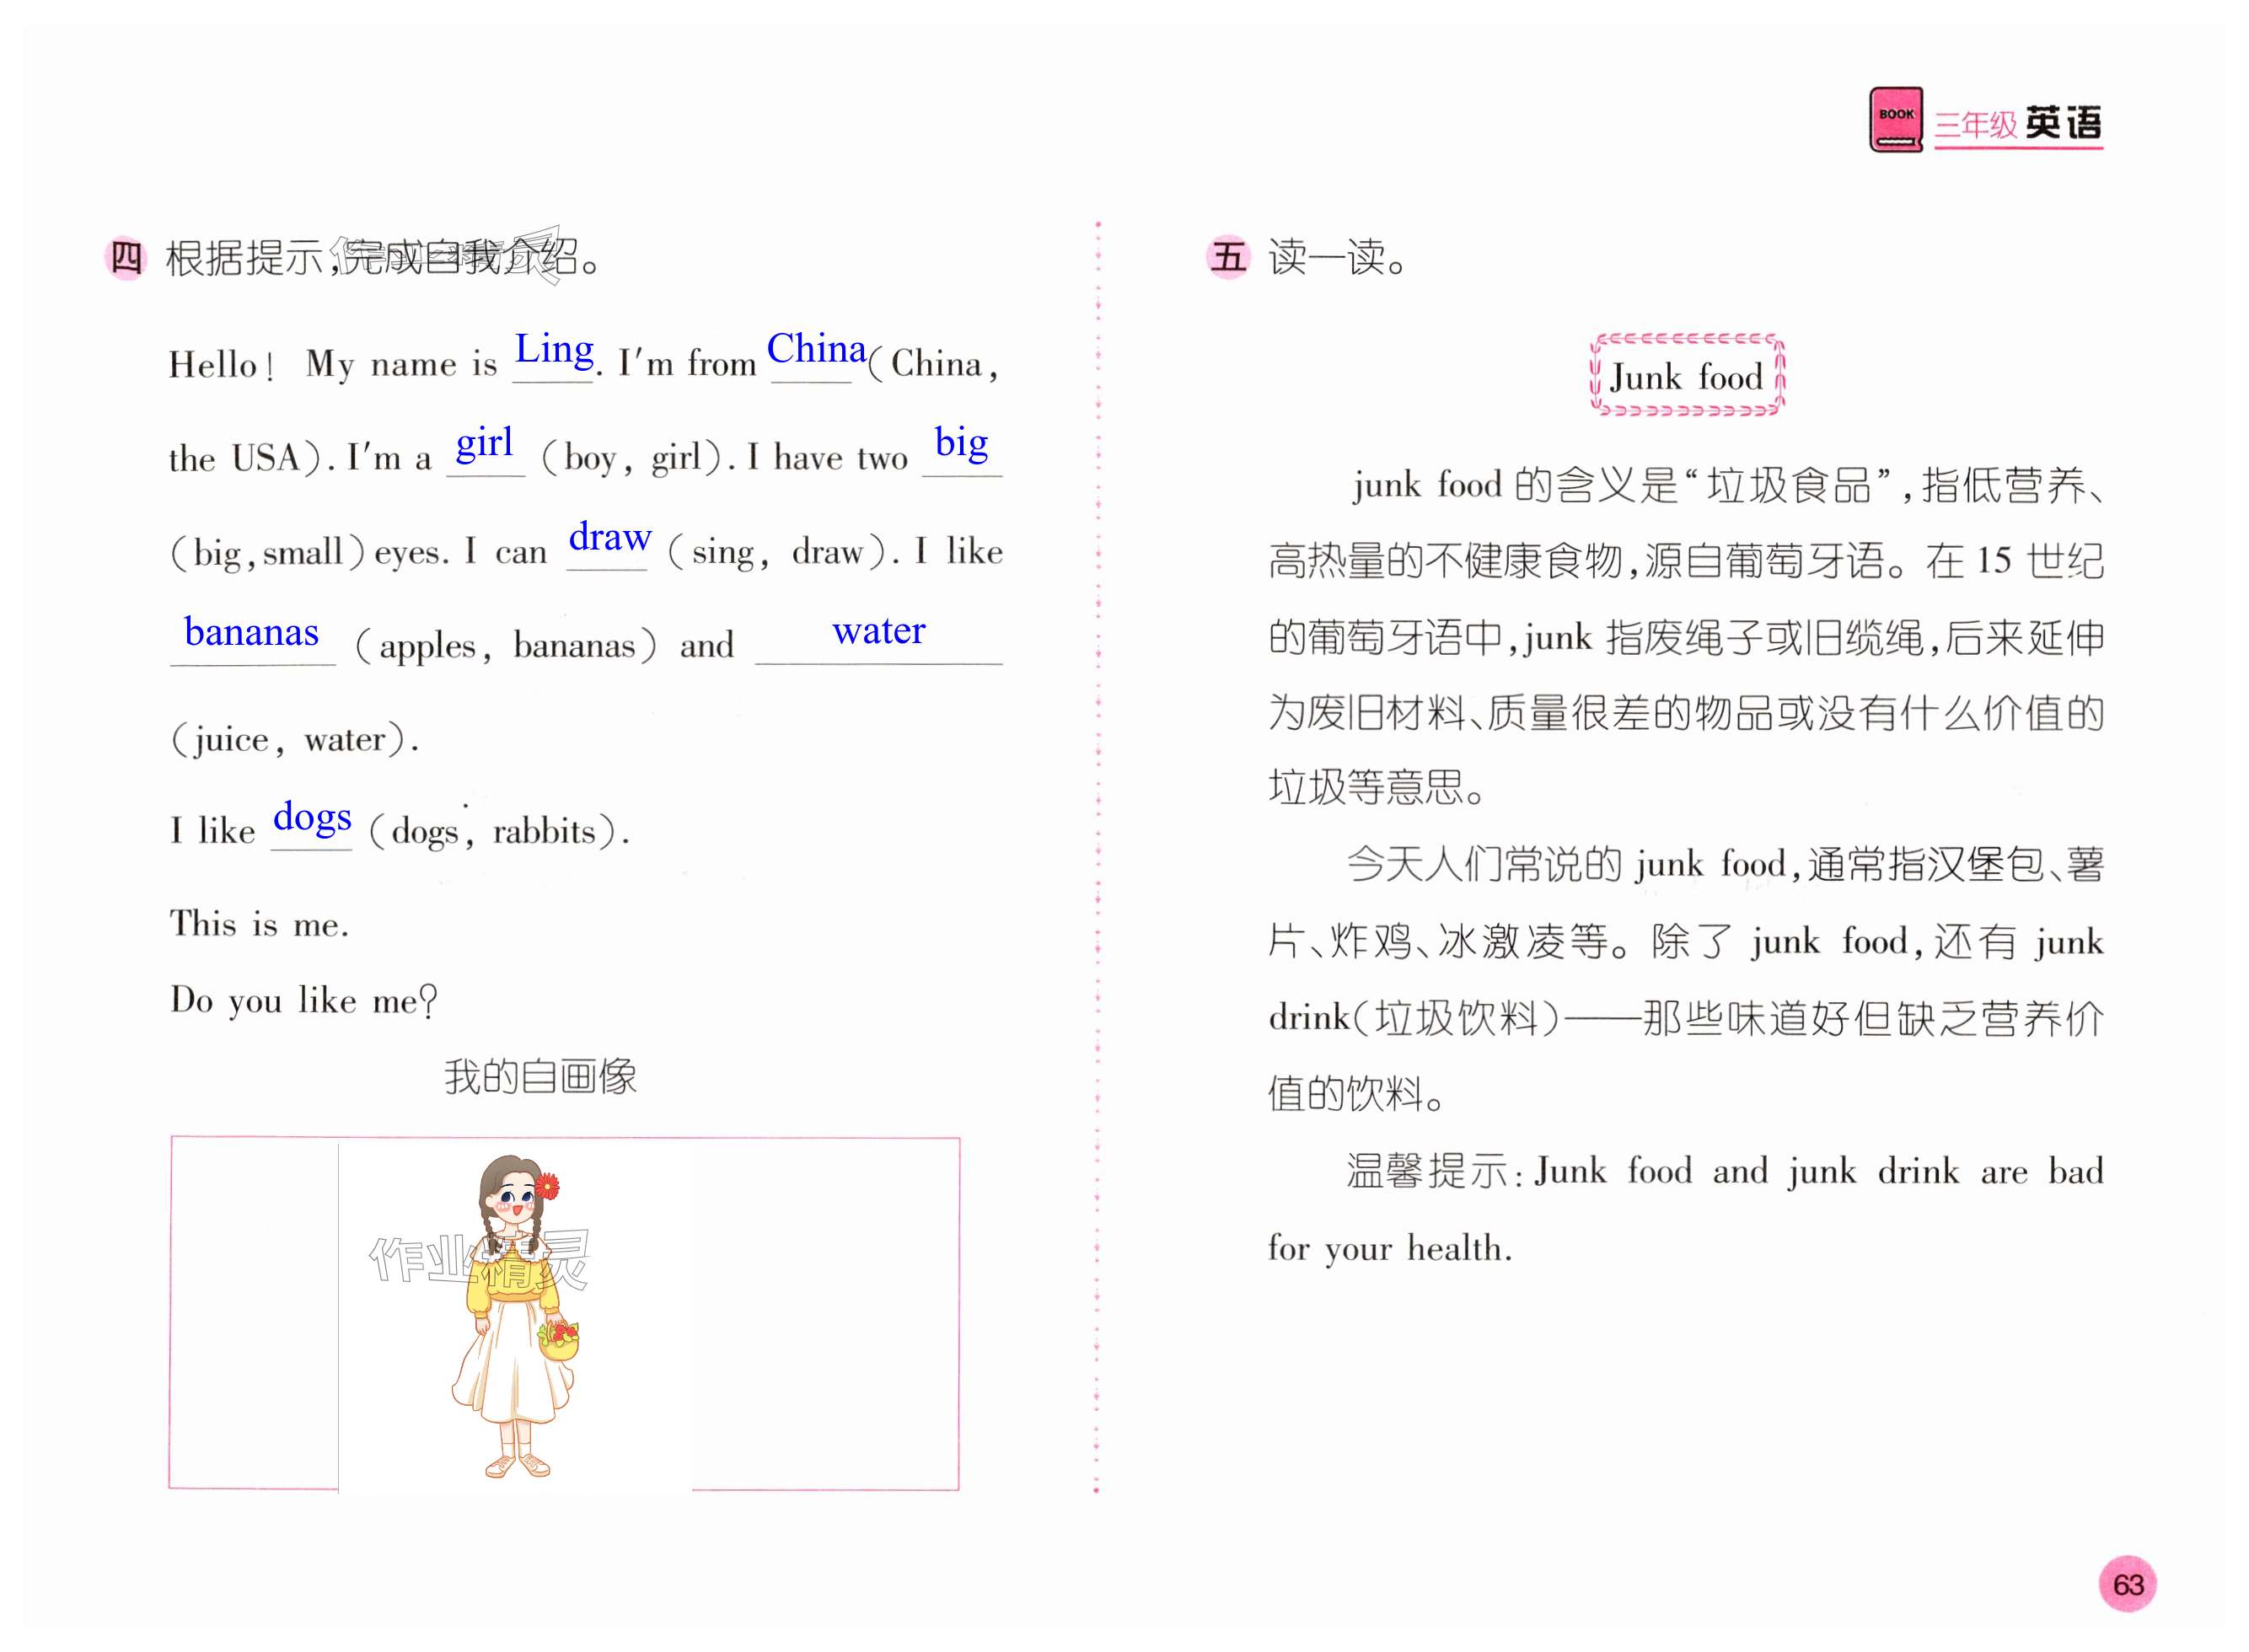Click the blue answer dogs
Screen dimensions: 2249x1652
coord(312,817)
